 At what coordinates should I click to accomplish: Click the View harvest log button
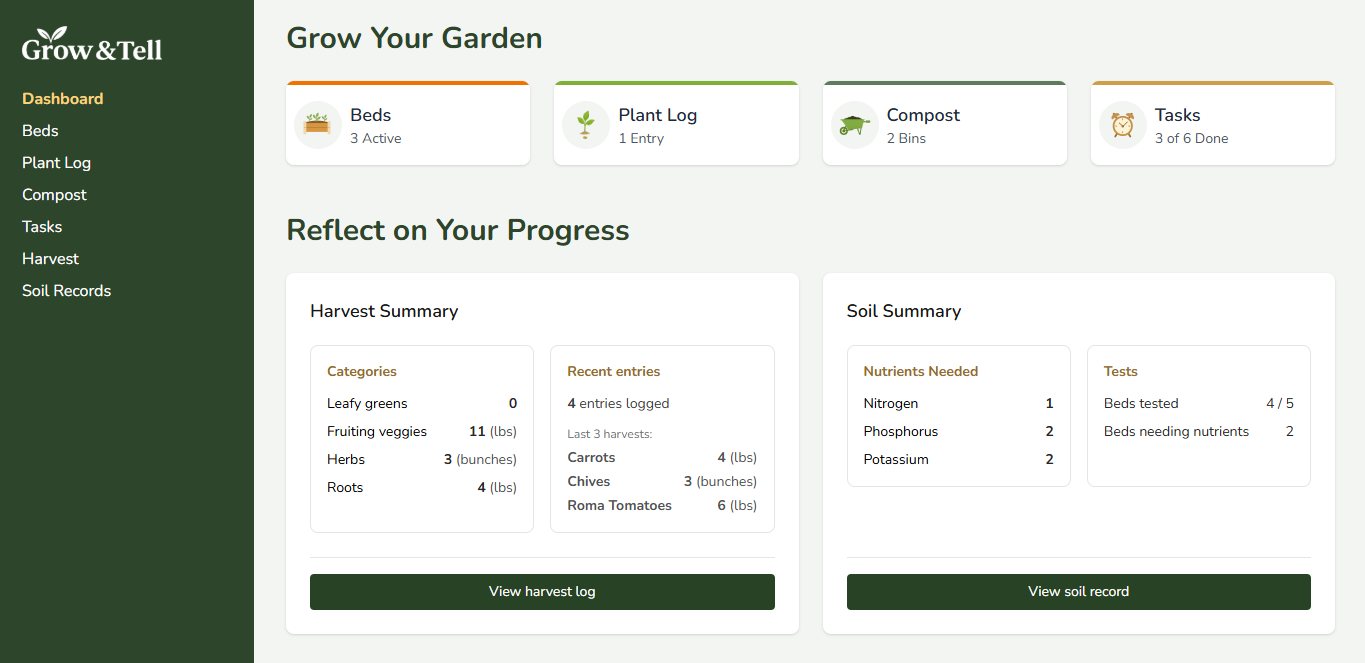(542, 591)
